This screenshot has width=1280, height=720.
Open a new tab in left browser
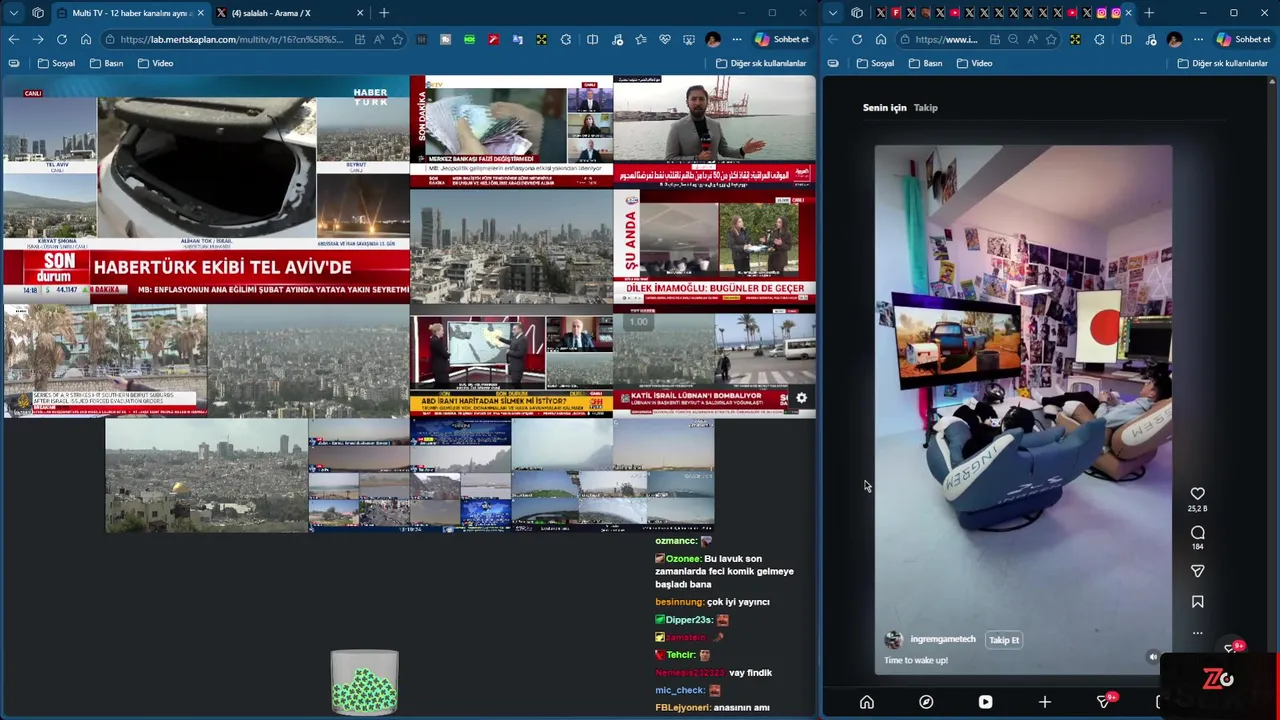click(383, 13)
